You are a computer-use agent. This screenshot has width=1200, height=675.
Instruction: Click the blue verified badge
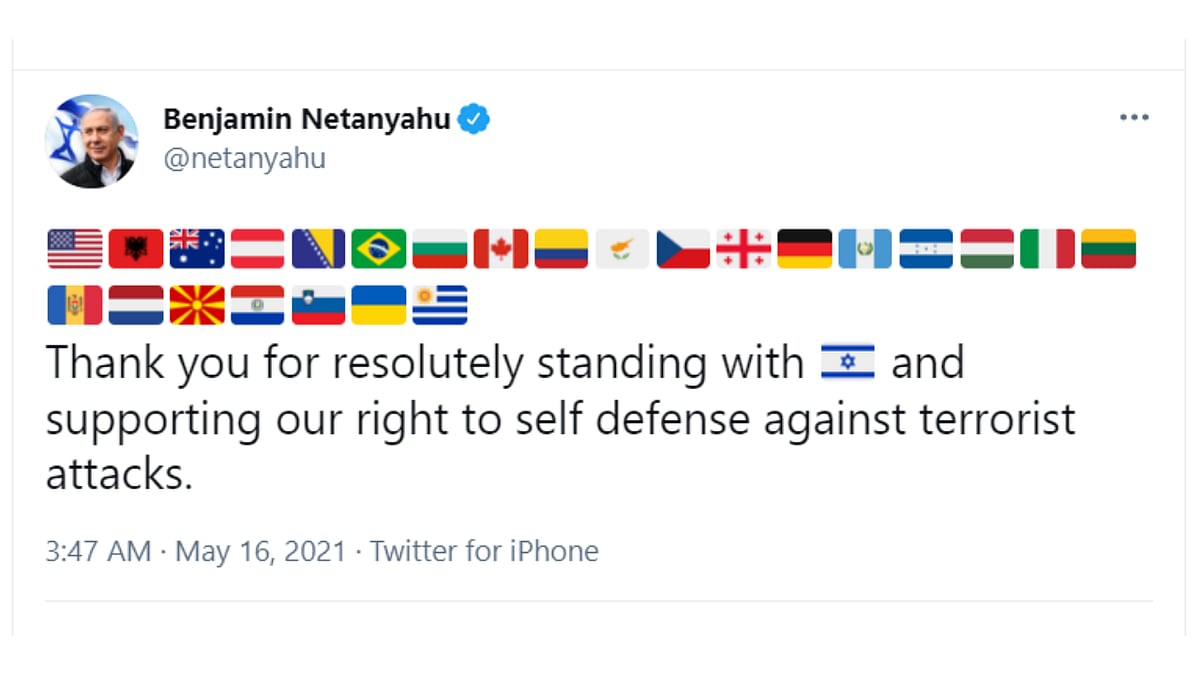(x=473, y=120)
